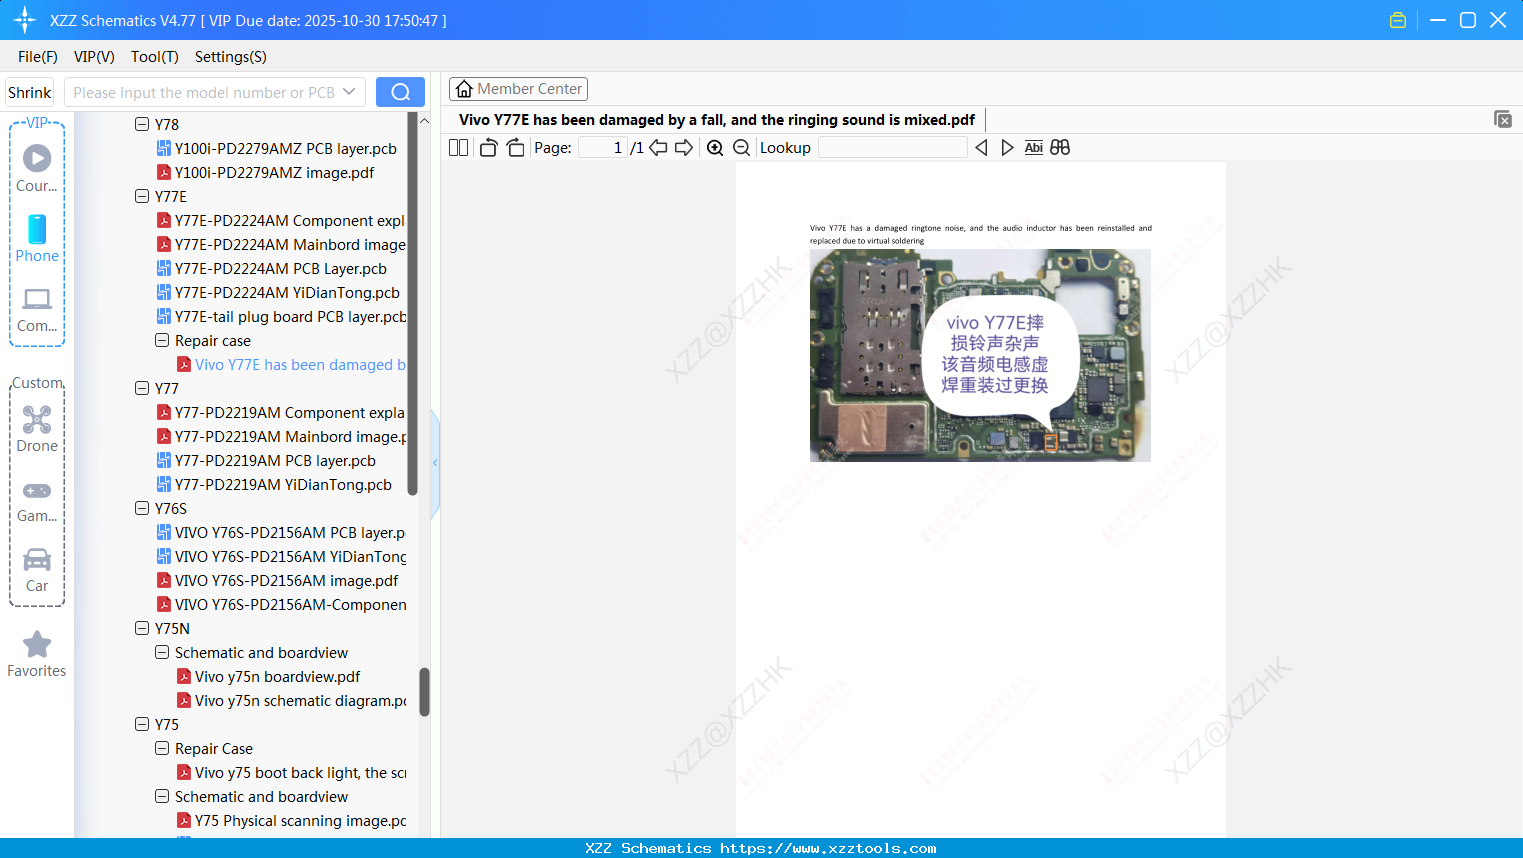Open the Settings(S) menu

(x=231, y=57)
